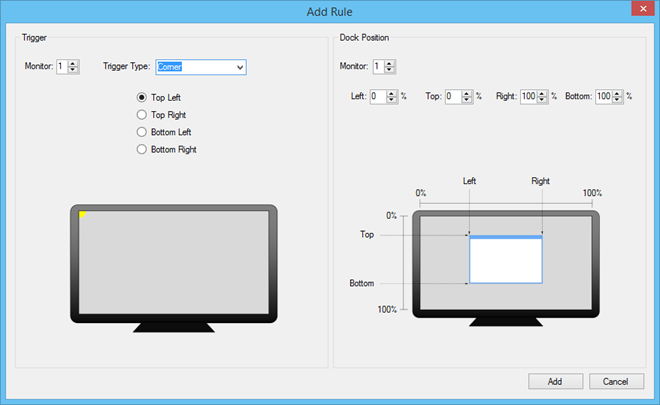Screen dimensions: 660x405
Task: Increase the Dock Position Monitor number
Action: (389, 64)
